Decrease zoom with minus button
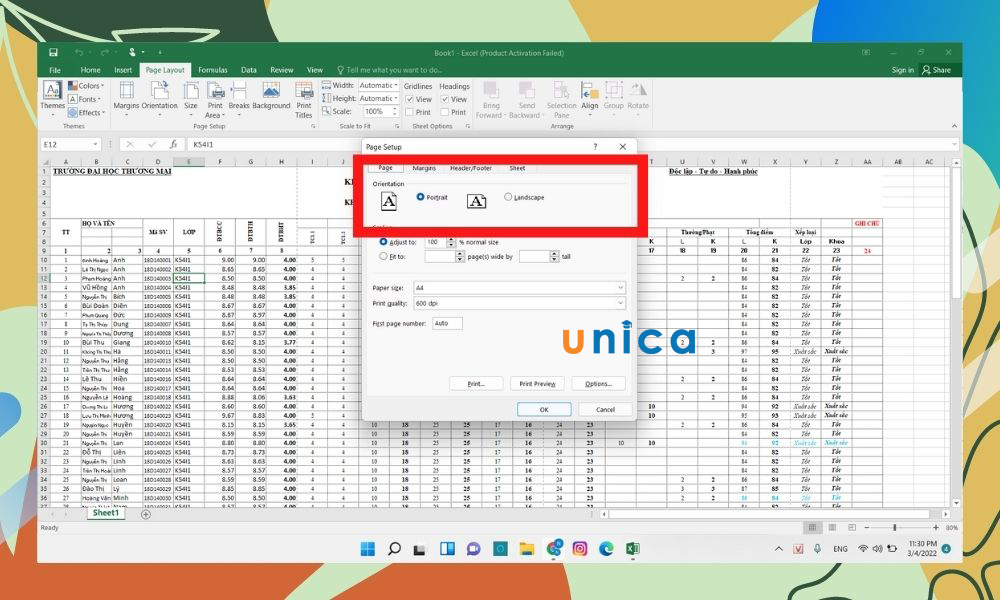Screen dimensions: 1000x600 [867, 527]
